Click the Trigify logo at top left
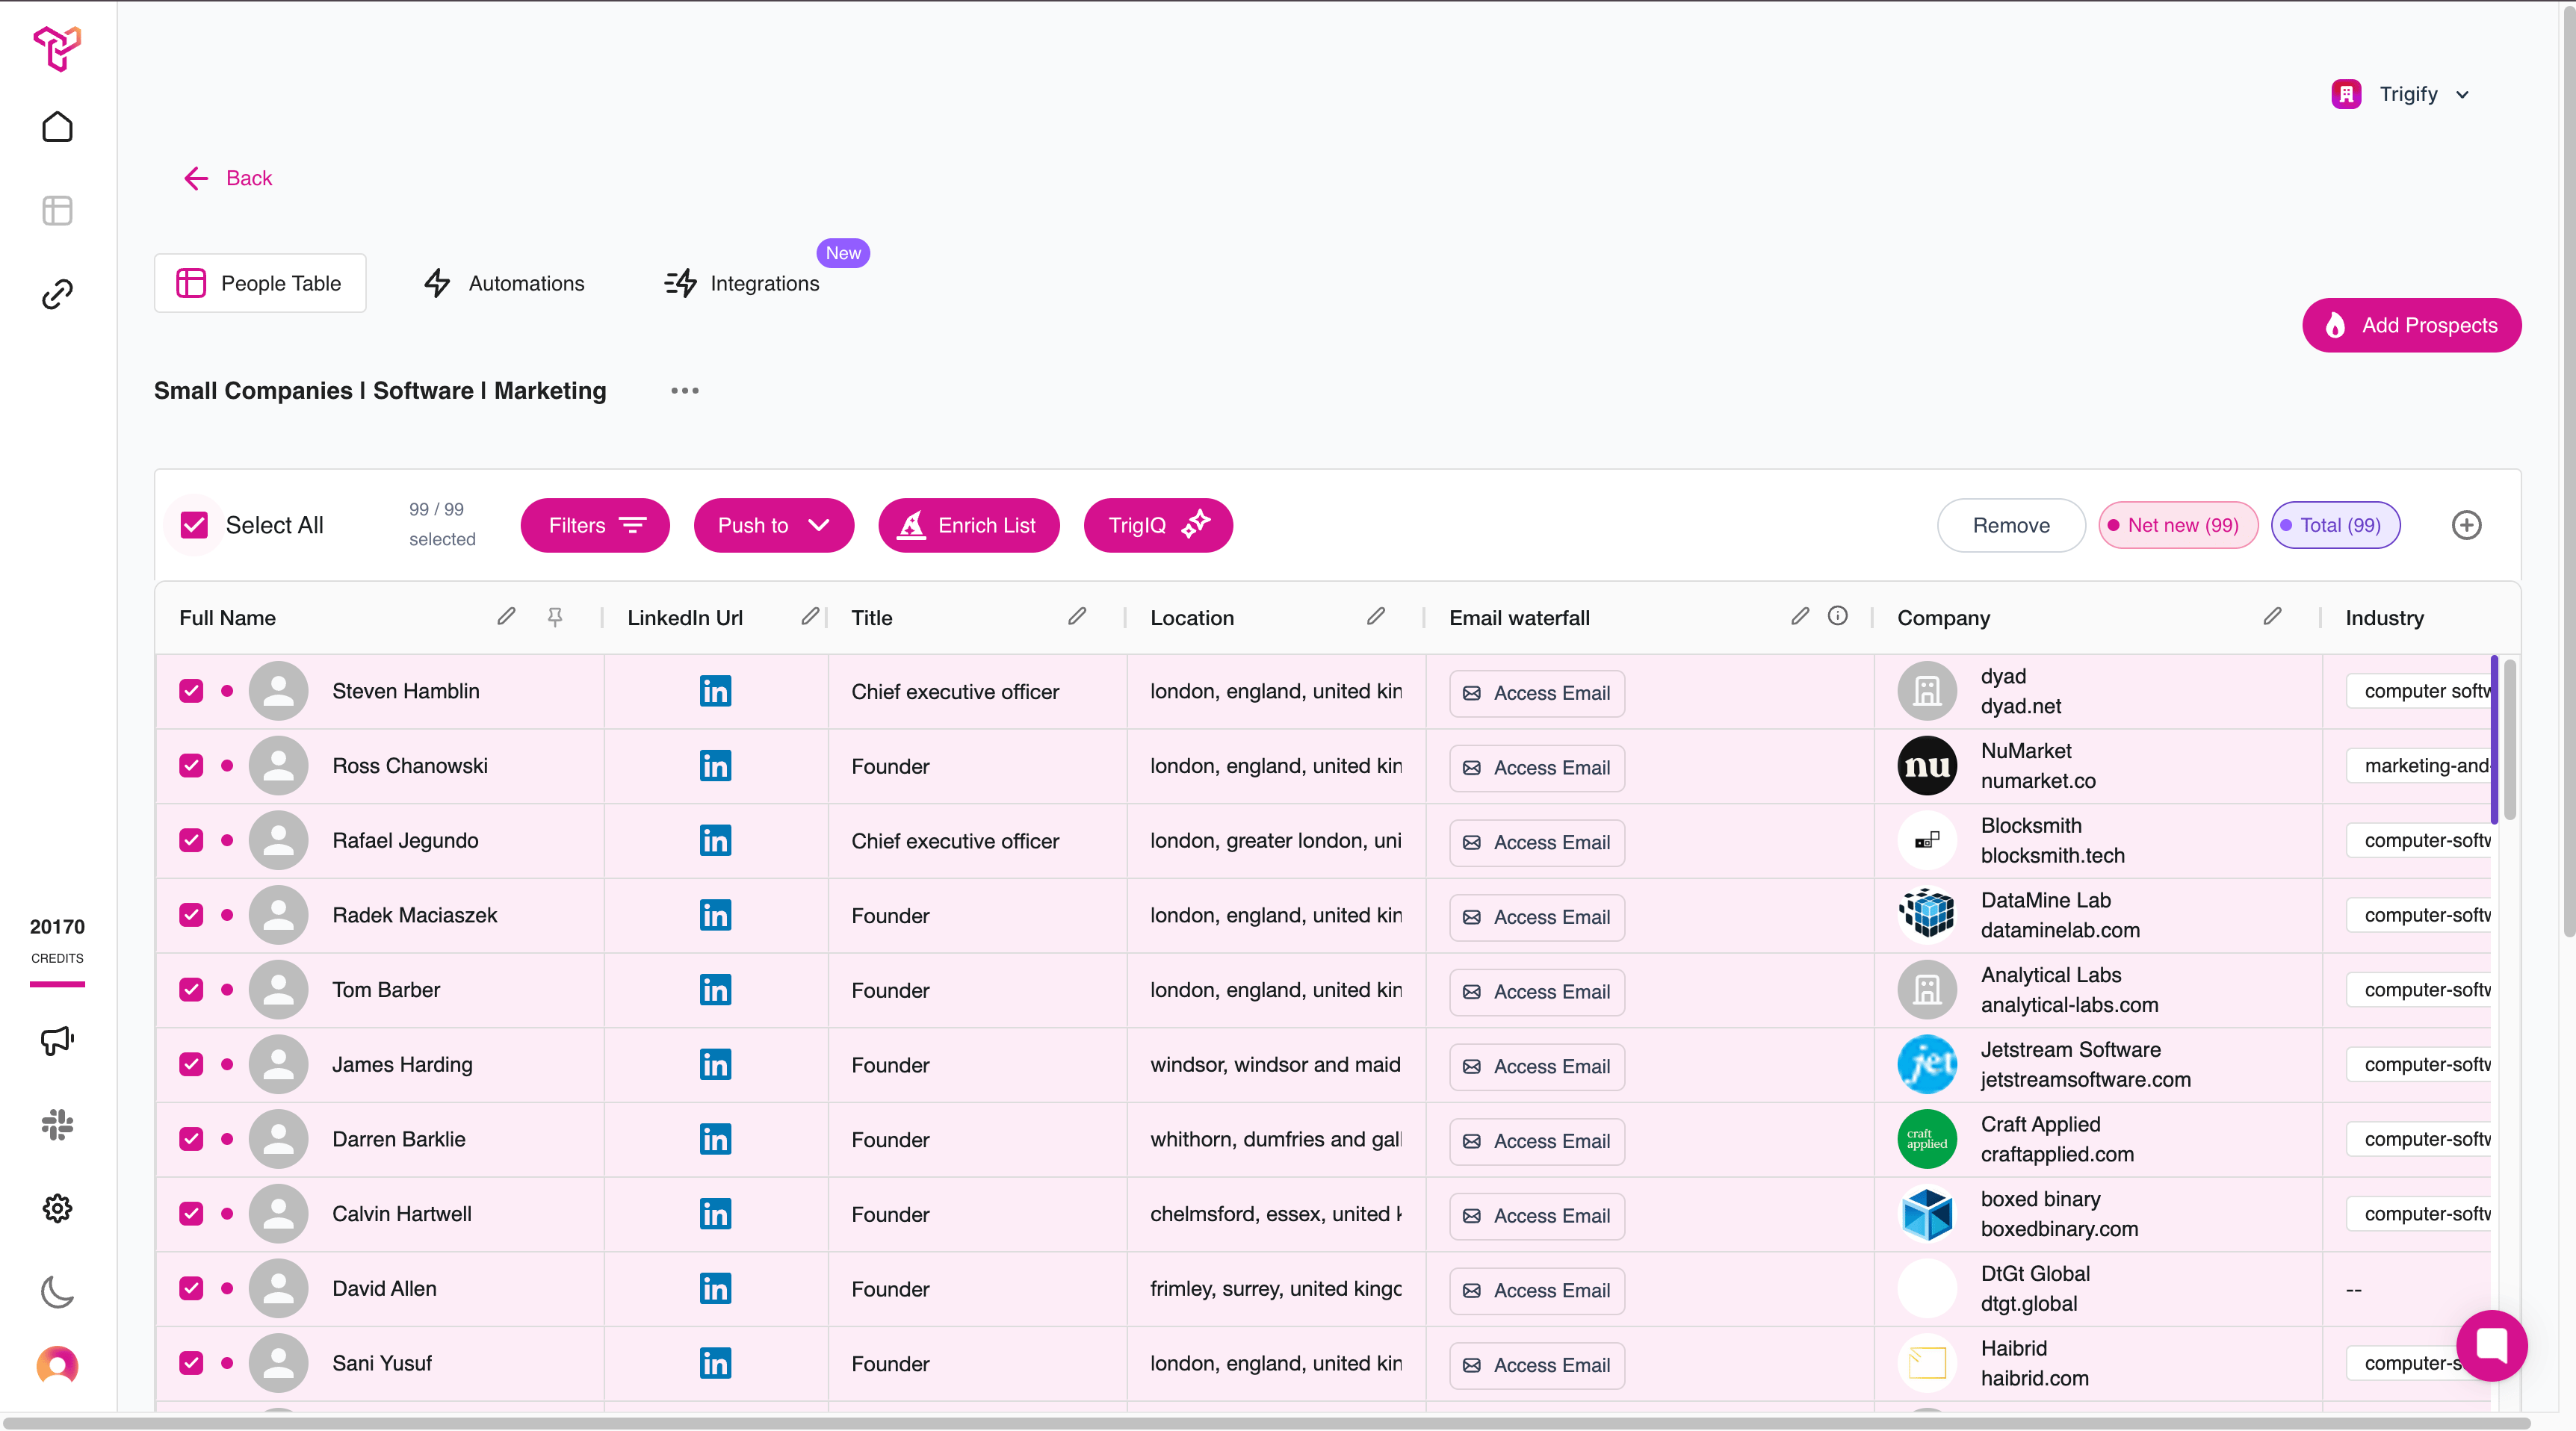2576x1431 pixels. [57, 48]
